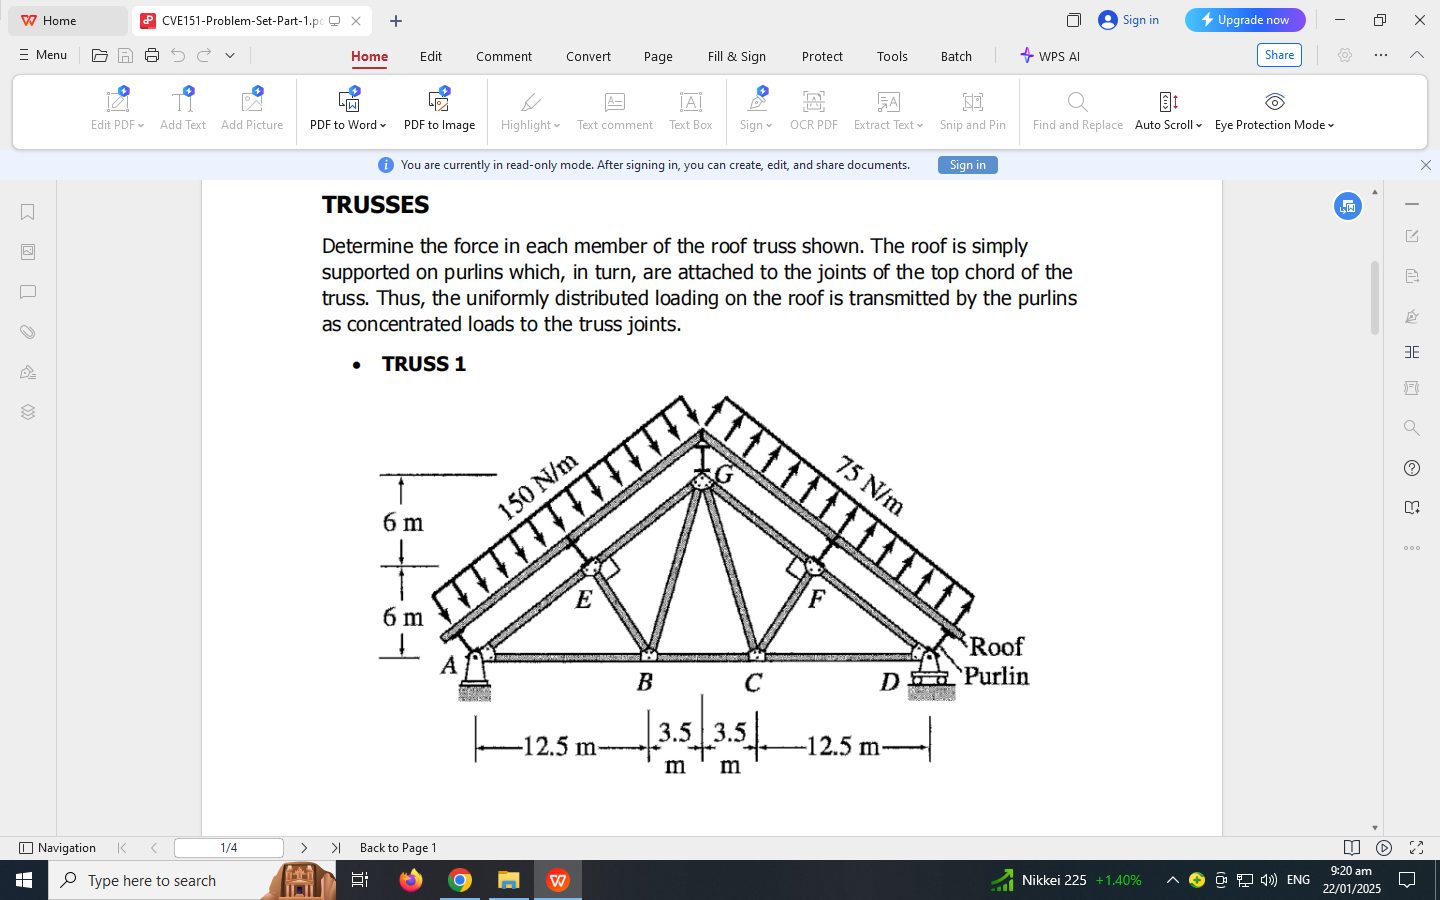
Task: Click the Share button
Action: click(x=1279, y=55)
